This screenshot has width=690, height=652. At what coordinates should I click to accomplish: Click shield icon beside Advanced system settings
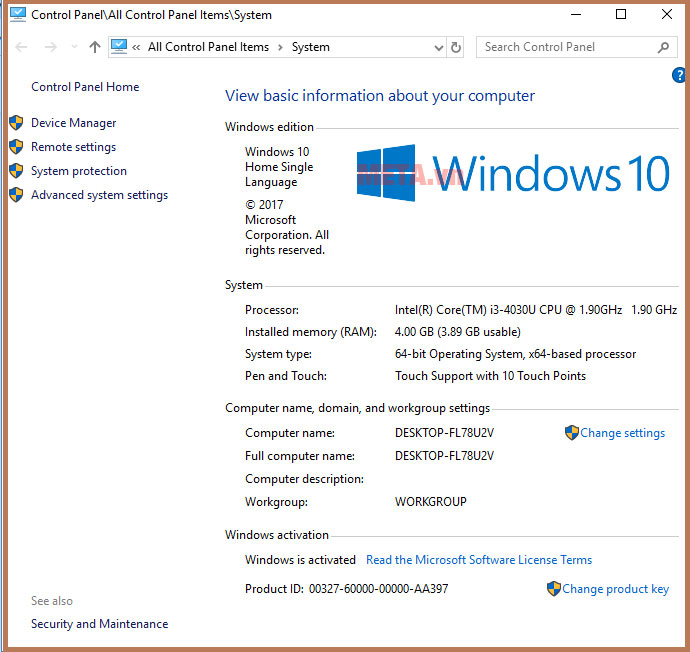[x=16, y=194]
